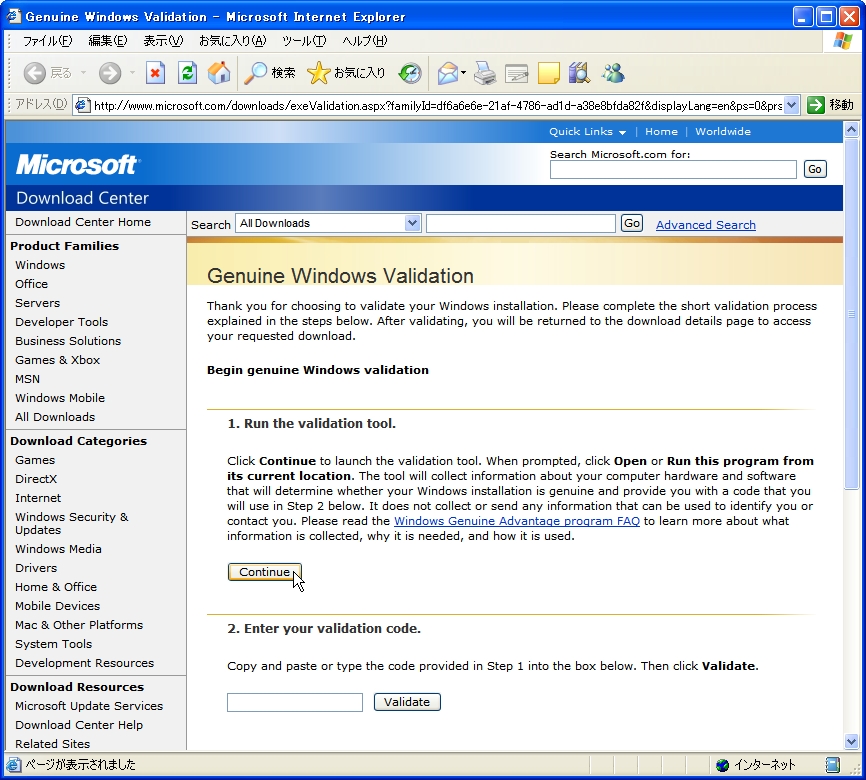Open the ファイル(F) menu

[x=47, y=41]
